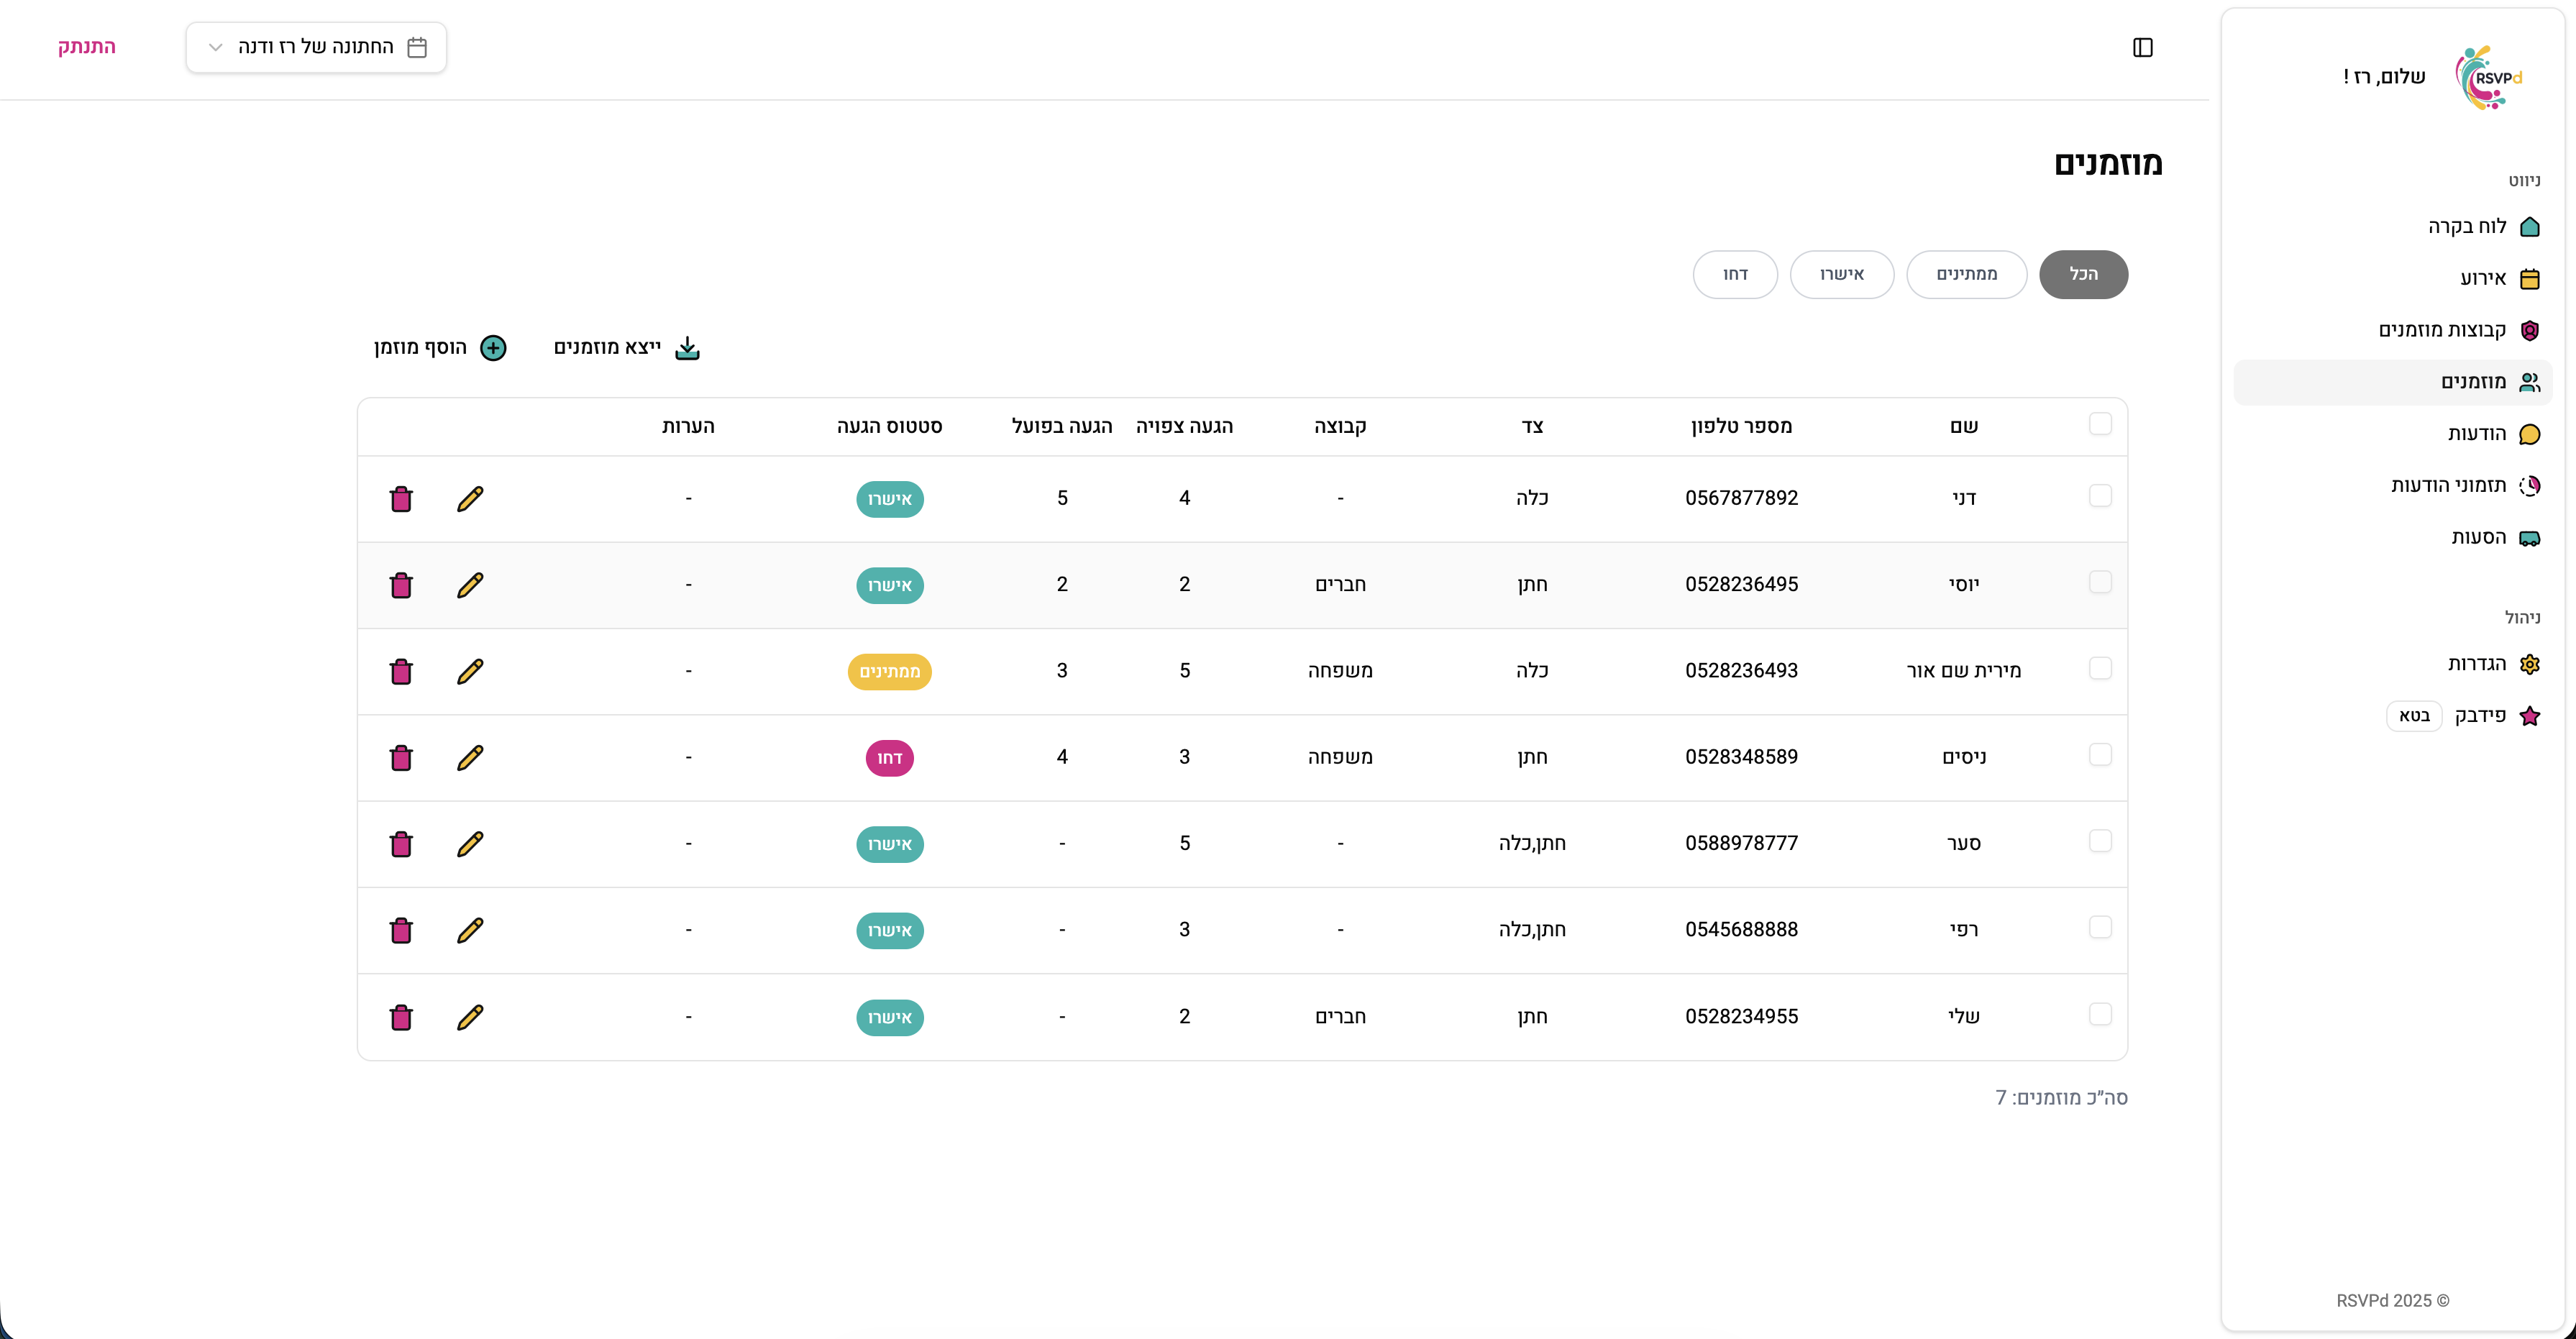2576x1339 pixels.
Task: Show only אישרו guests
Action: tap(1841, 274)
